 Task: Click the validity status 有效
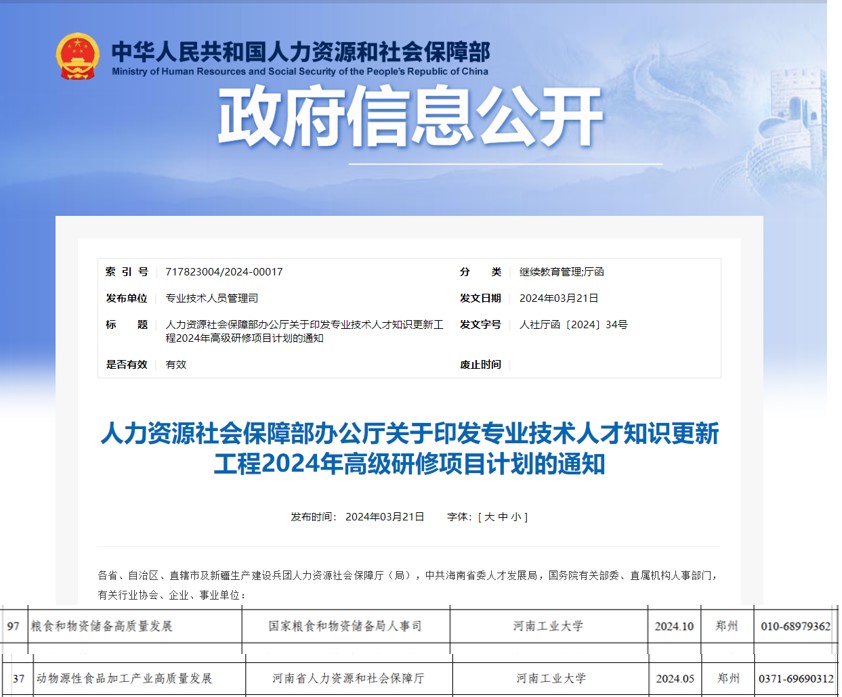176,365
